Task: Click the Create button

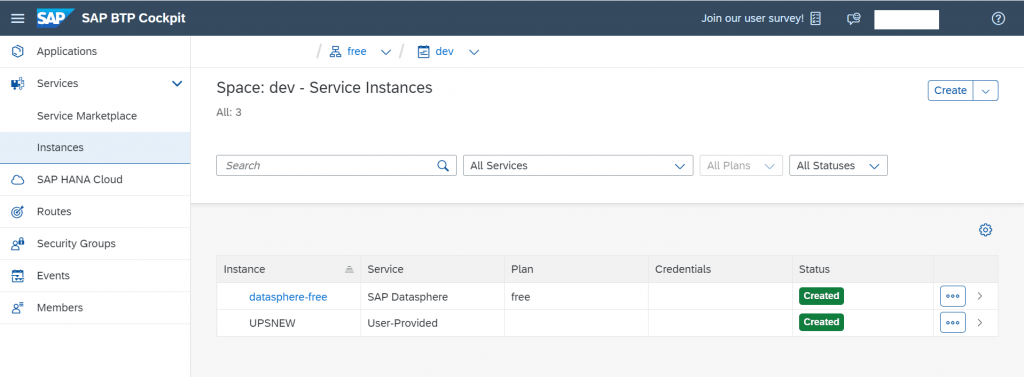Action: 950,91
